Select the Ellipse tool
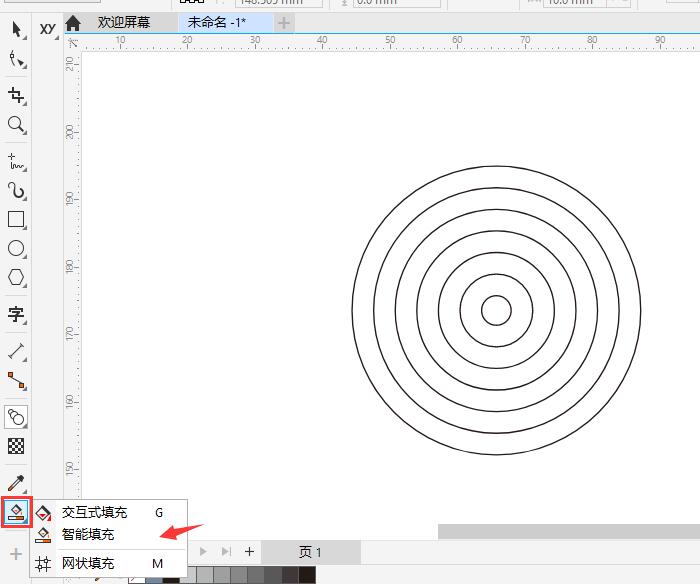700x584 pixels. click(x=16, y=248)
